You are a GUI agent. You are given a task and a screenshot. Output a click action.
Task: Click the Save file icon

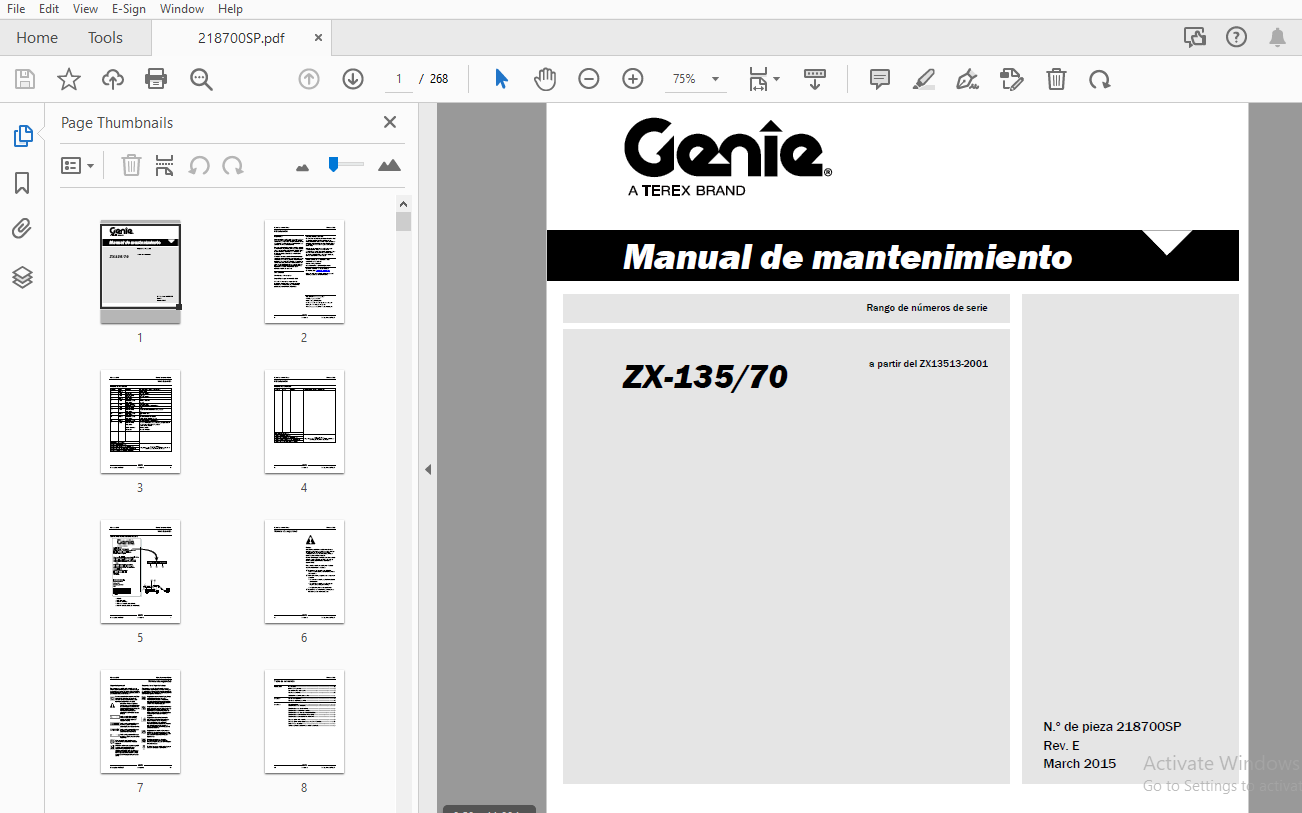[25, 79]
